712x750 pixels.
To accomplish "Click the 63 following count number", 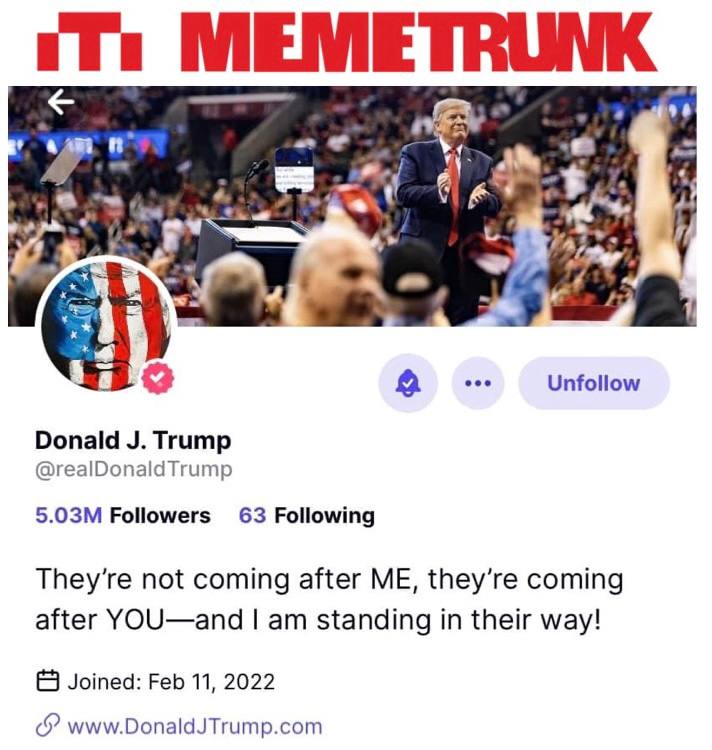I will 252,516.
